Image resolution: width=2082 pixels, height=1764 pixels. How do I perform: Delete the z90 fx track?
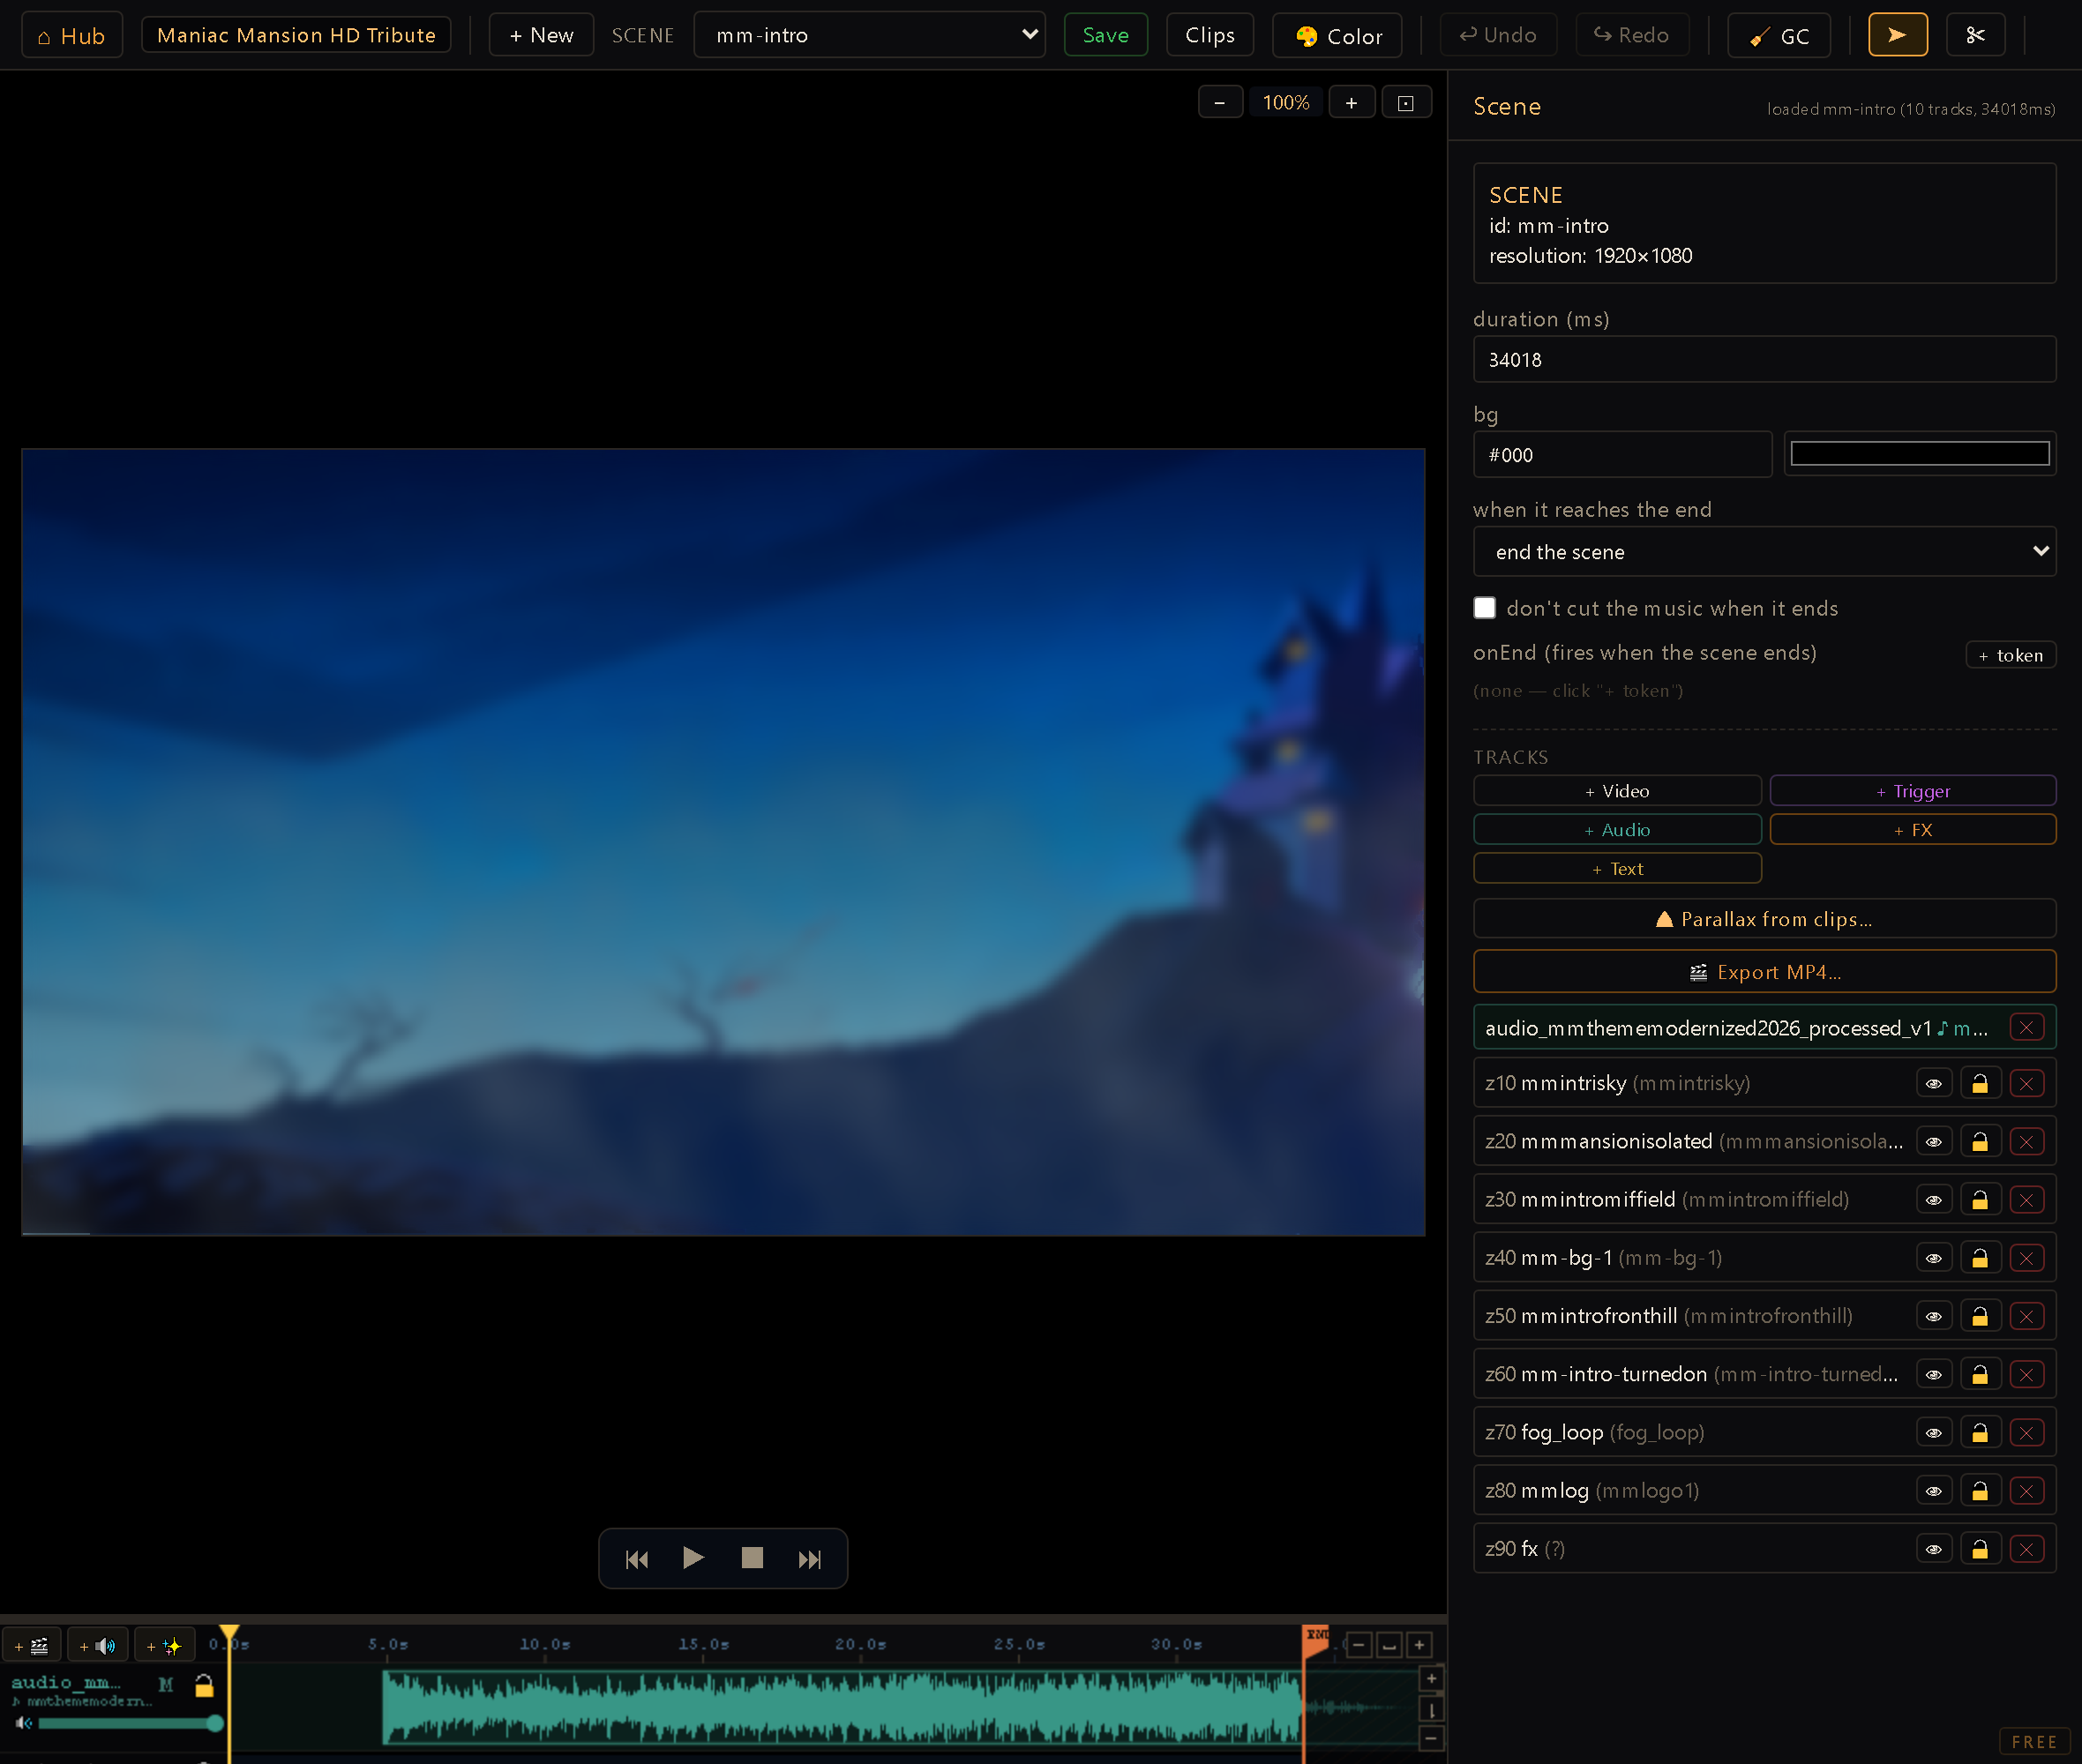[x=2026, y=1549]
